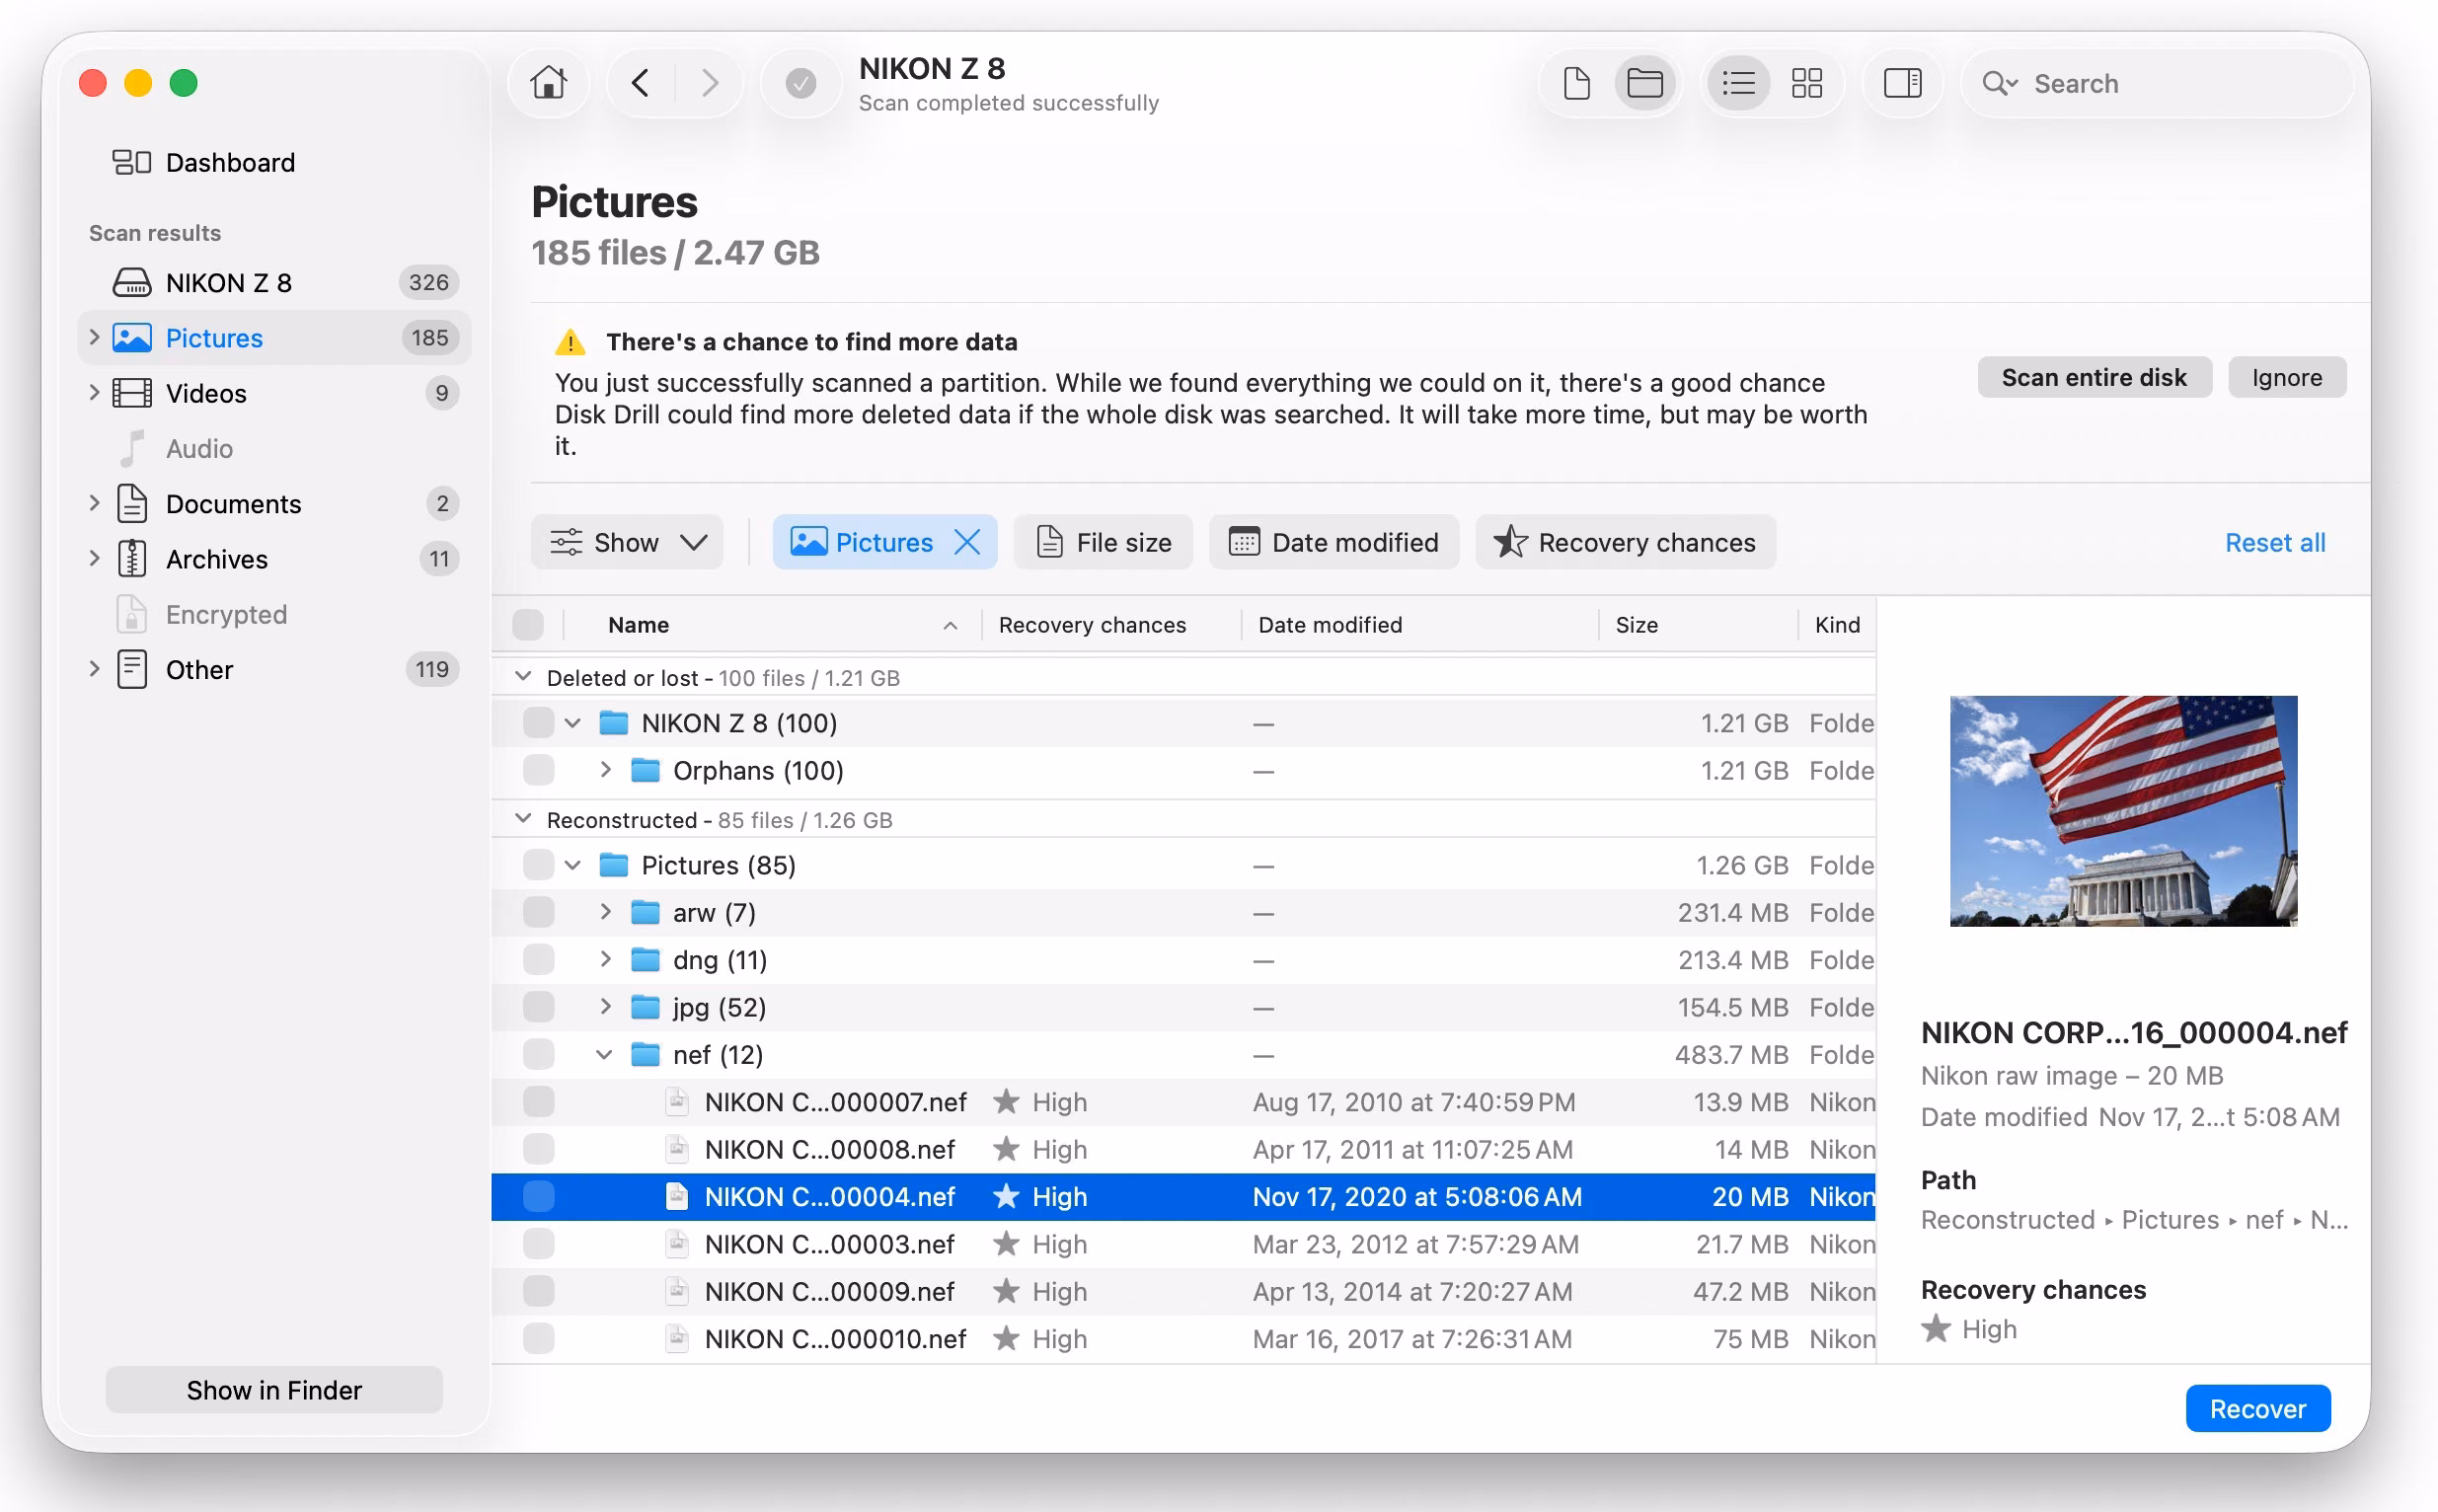Navigate back with left arrow
This screenshot has width=2438, height=1512.
tap(641, 83)
